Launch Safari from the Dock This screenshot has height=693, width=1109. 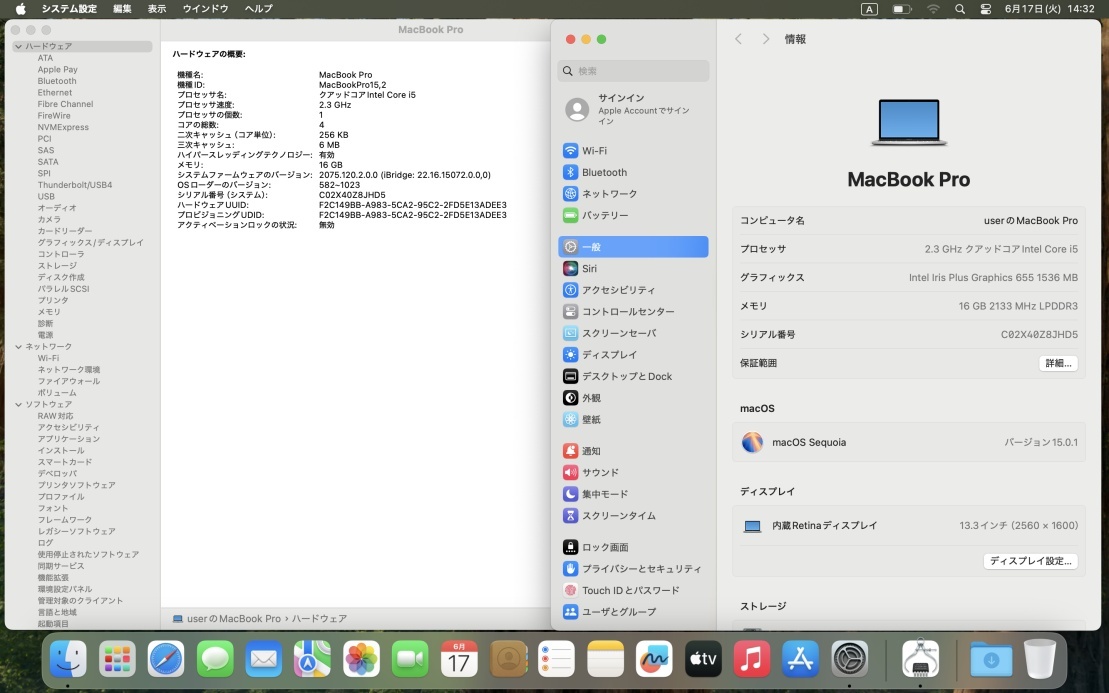(x=166, y=659)
